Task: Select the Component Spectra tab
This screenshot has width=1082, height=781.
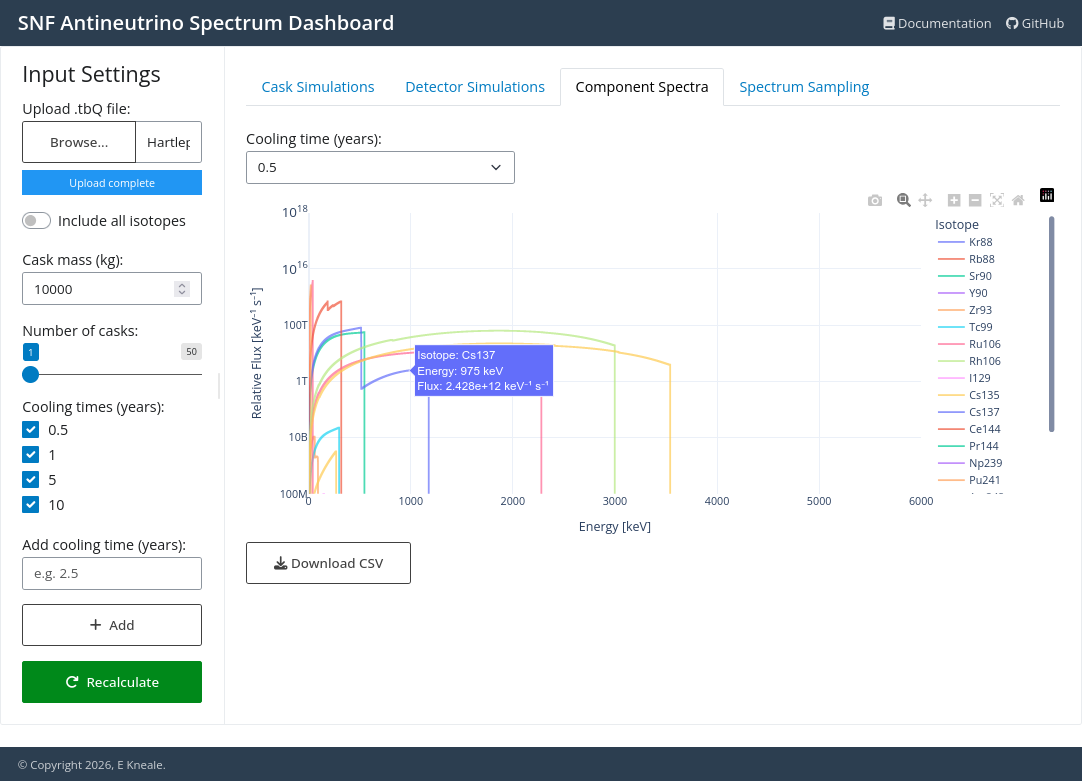Action: pos(642,87)
